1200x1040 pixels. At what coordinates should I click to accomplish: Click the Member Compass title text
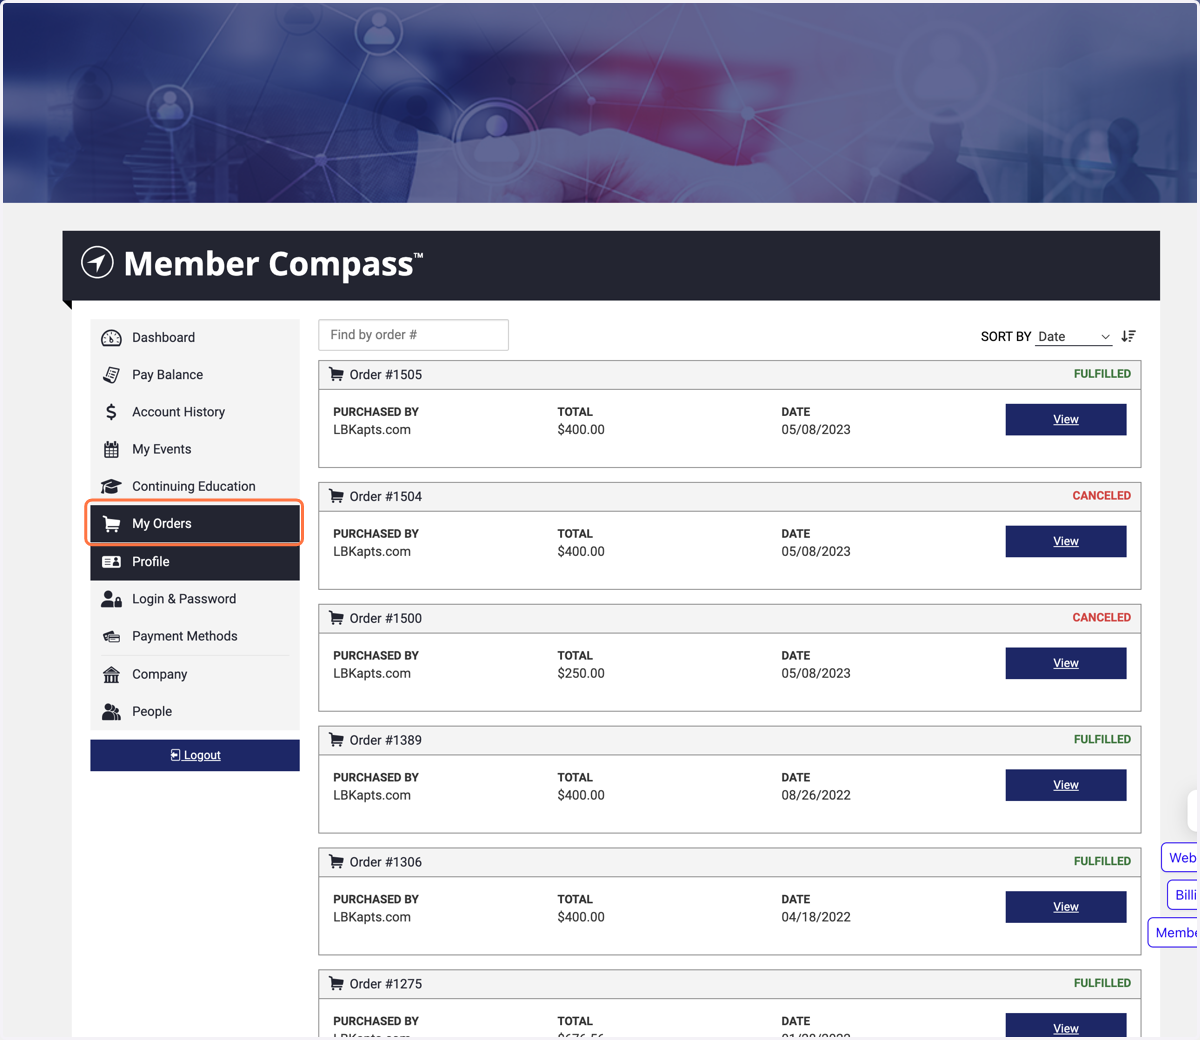coord(273,264)
